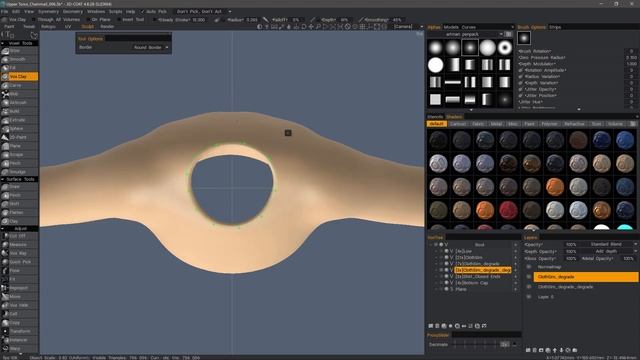Hide the Normalmap layer
The width and height of the screenshot is (640, 360).
pos(529,267)
